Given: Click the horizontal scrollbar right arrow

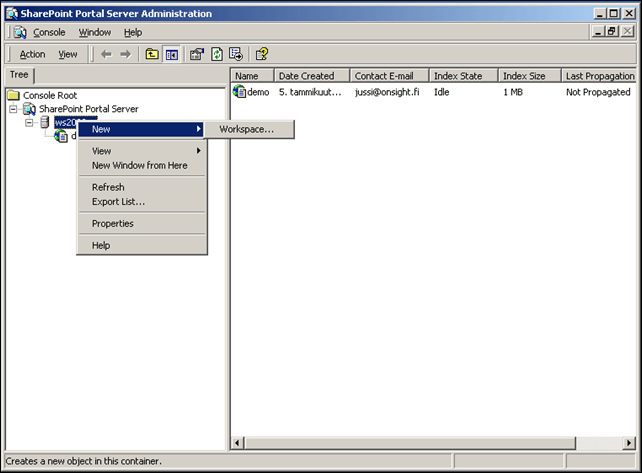Looking at the screenshot, I should coord(629,443).
